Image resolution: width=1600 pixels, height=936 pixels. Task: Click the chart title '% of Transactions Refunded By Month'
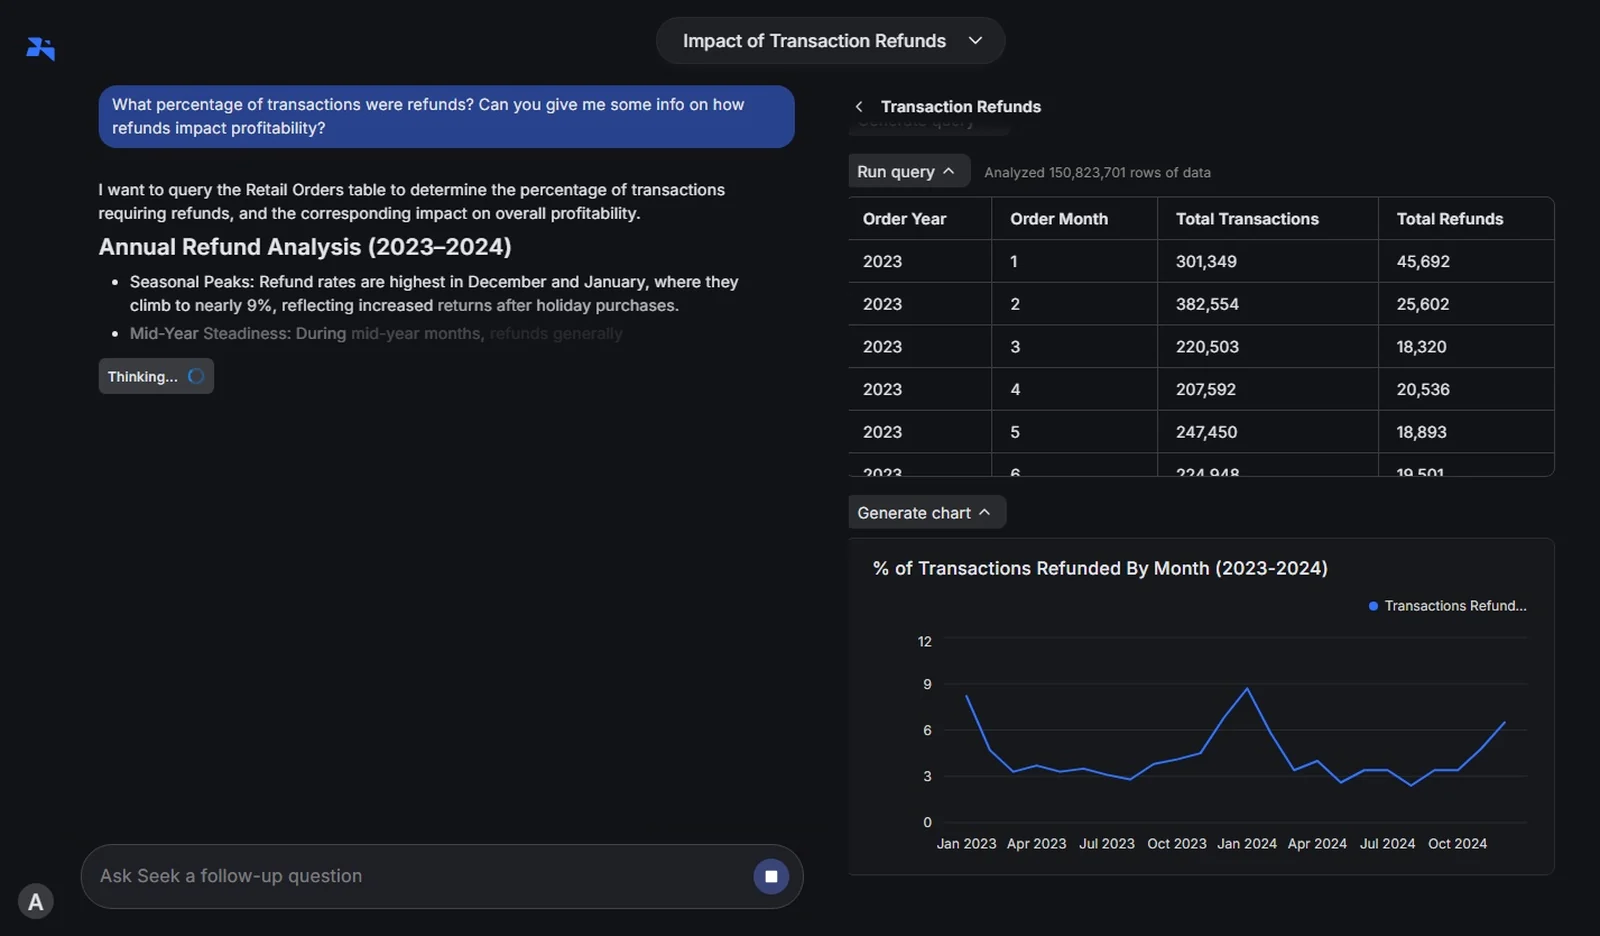(x=1100, y=568)
